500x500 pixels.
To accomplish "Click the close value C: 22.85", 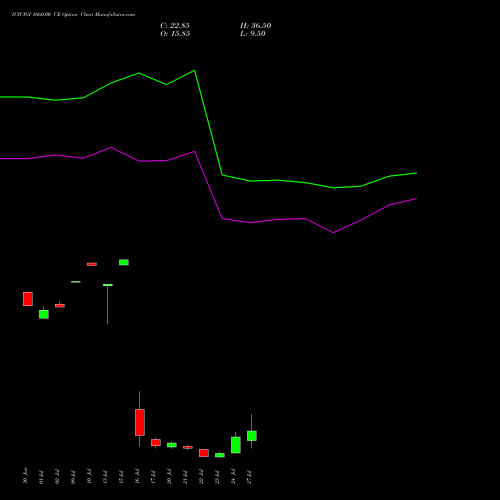I will pos(175,26).
